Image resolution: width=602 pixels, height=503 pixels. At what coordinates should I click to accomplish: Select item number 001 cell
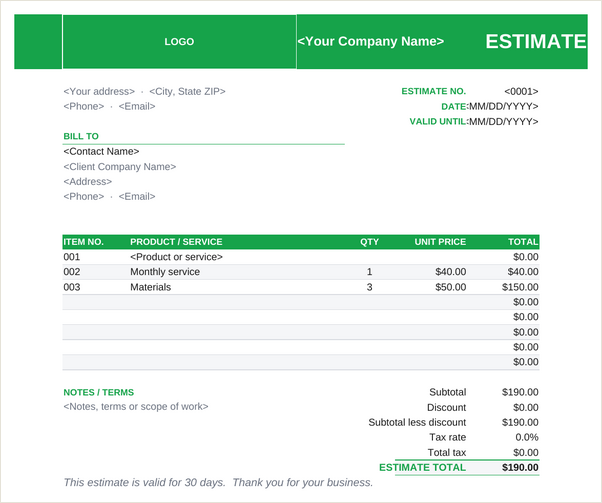72,257
